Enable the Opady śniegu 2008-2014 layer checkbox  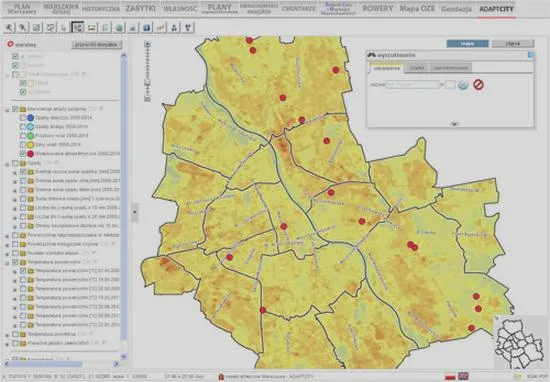(x=23, y=127)
